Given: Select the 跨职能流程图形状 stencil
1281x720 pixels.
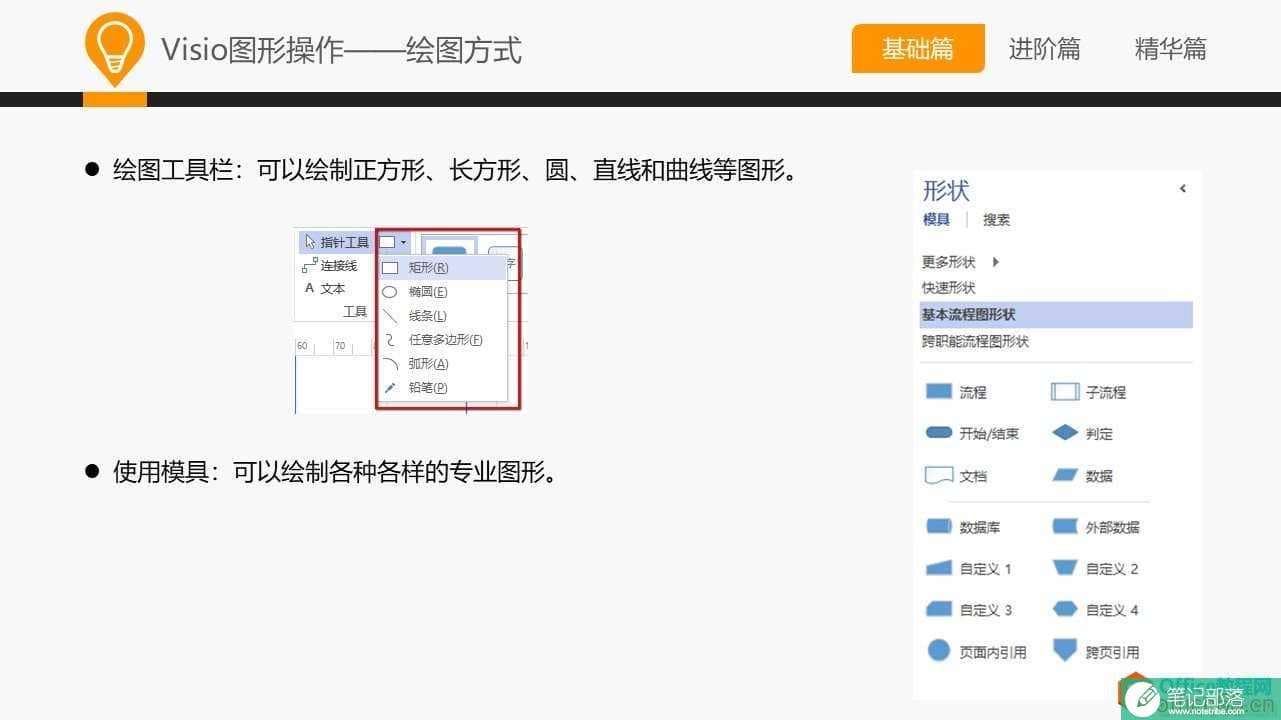Looking at the screenshot, I should click(975, 342).
